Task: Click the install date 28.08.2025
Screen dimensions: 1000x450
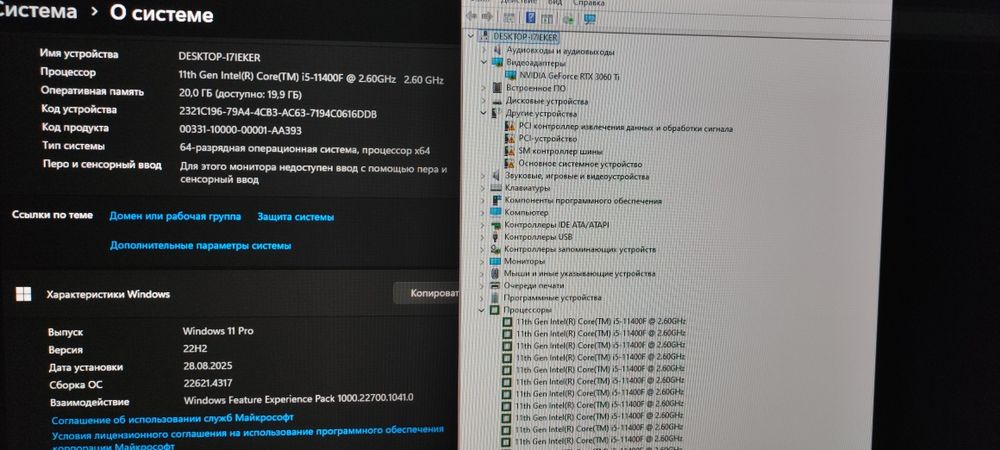Action: pyautogui.click(x=208, y=366)
